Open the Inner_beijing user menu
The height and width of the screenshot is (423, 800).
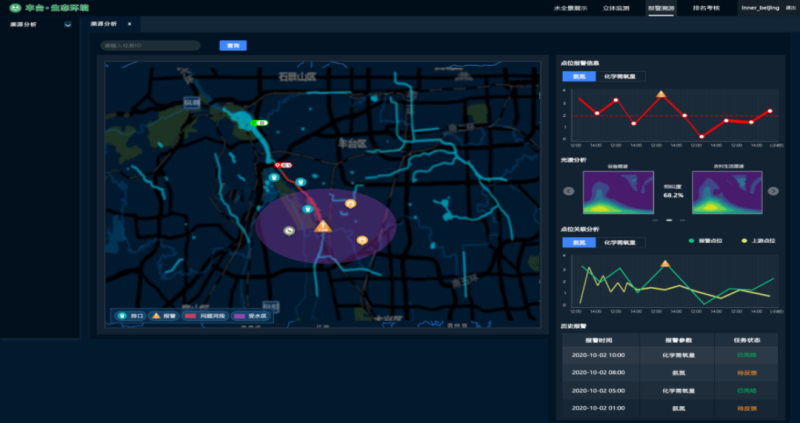(x=759, y=8)
